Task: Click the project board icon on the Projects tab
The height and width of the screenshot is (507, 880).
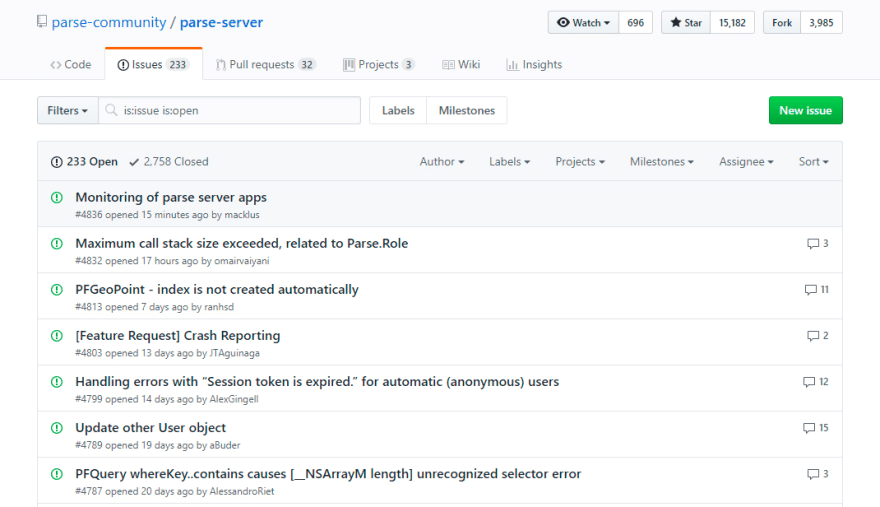Action: point(349,65)
